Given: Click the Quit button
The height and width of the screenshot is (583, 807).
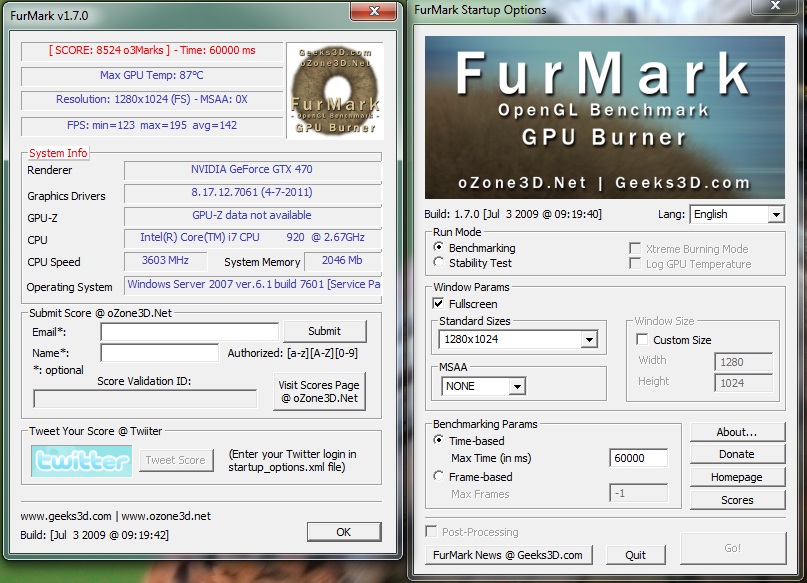Looking at the screenshot, I should 636,555.
